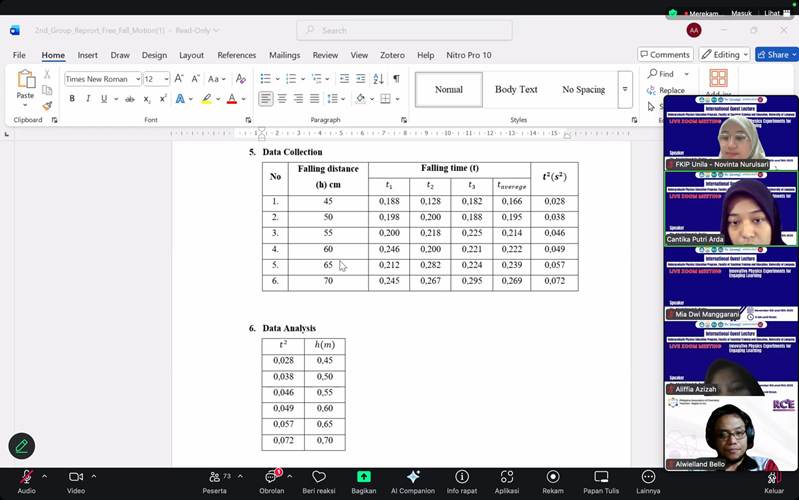Apply italic formatting

click(88, 99)
